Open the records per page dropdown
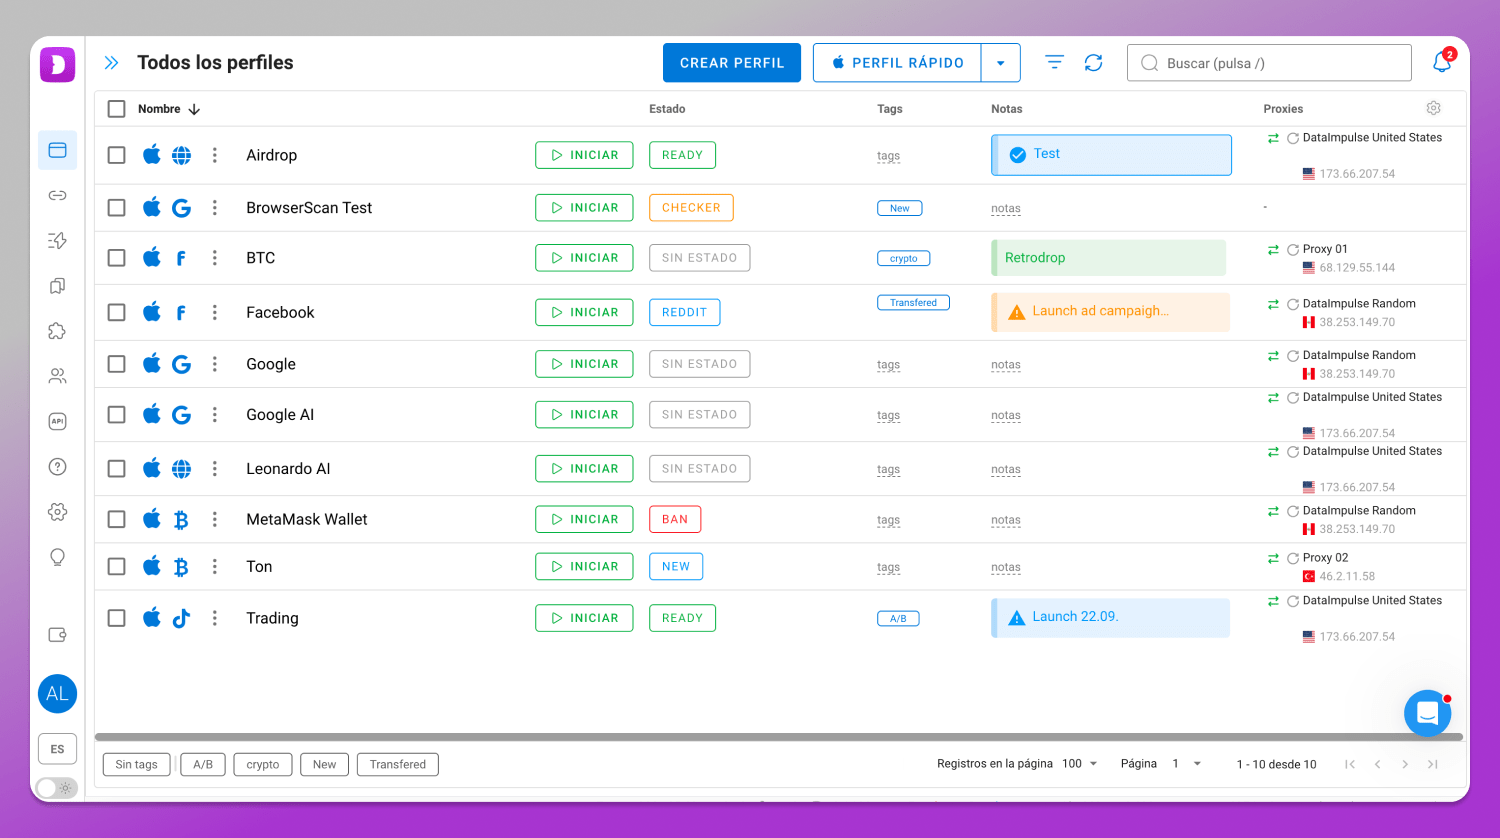The width and height of the screenshot is (1500, 838). (x=1080, y=763)
